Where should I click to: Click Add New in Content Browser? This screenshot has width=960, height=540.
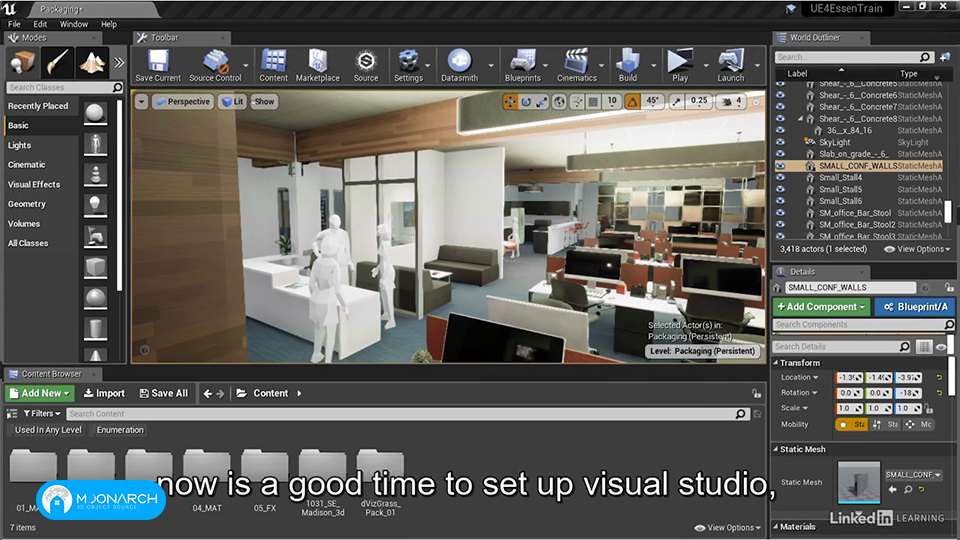coord(40,393)
